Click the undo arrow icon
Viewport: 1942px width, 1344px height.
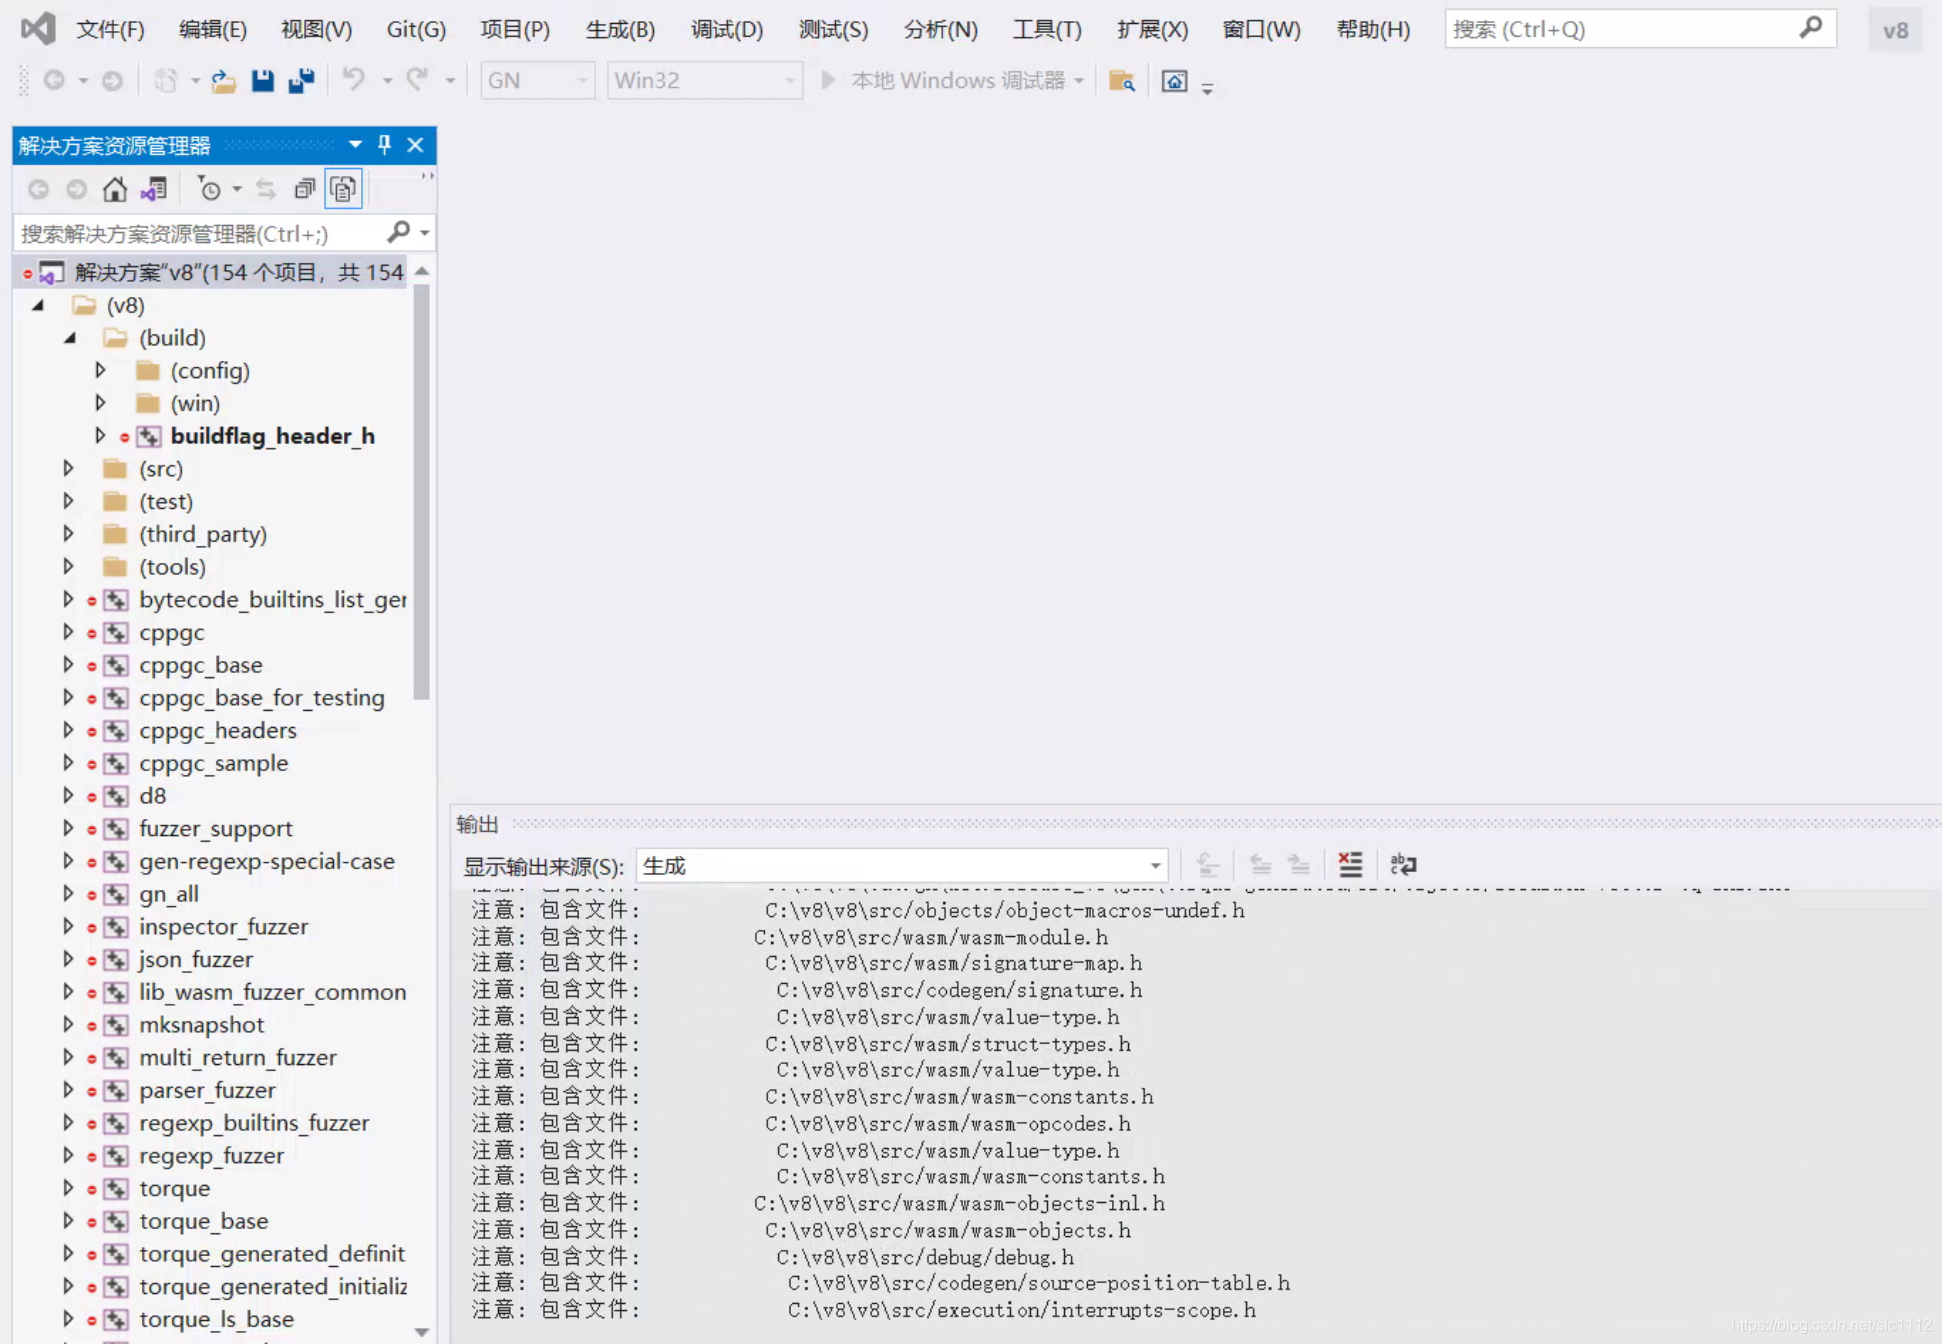(353, 79)
